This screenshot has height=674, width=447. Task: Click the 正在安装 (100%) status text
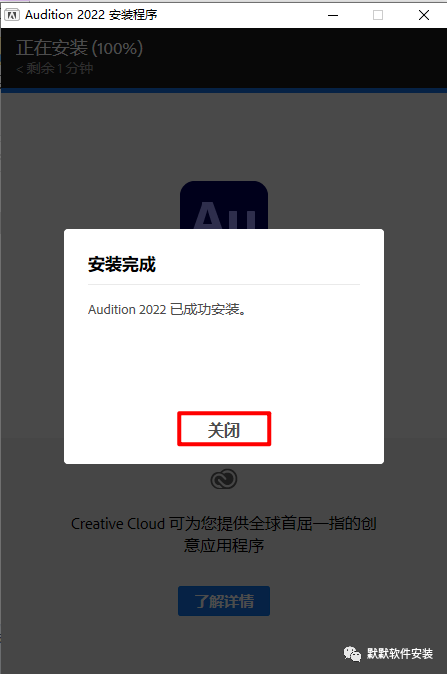point(80,48)
